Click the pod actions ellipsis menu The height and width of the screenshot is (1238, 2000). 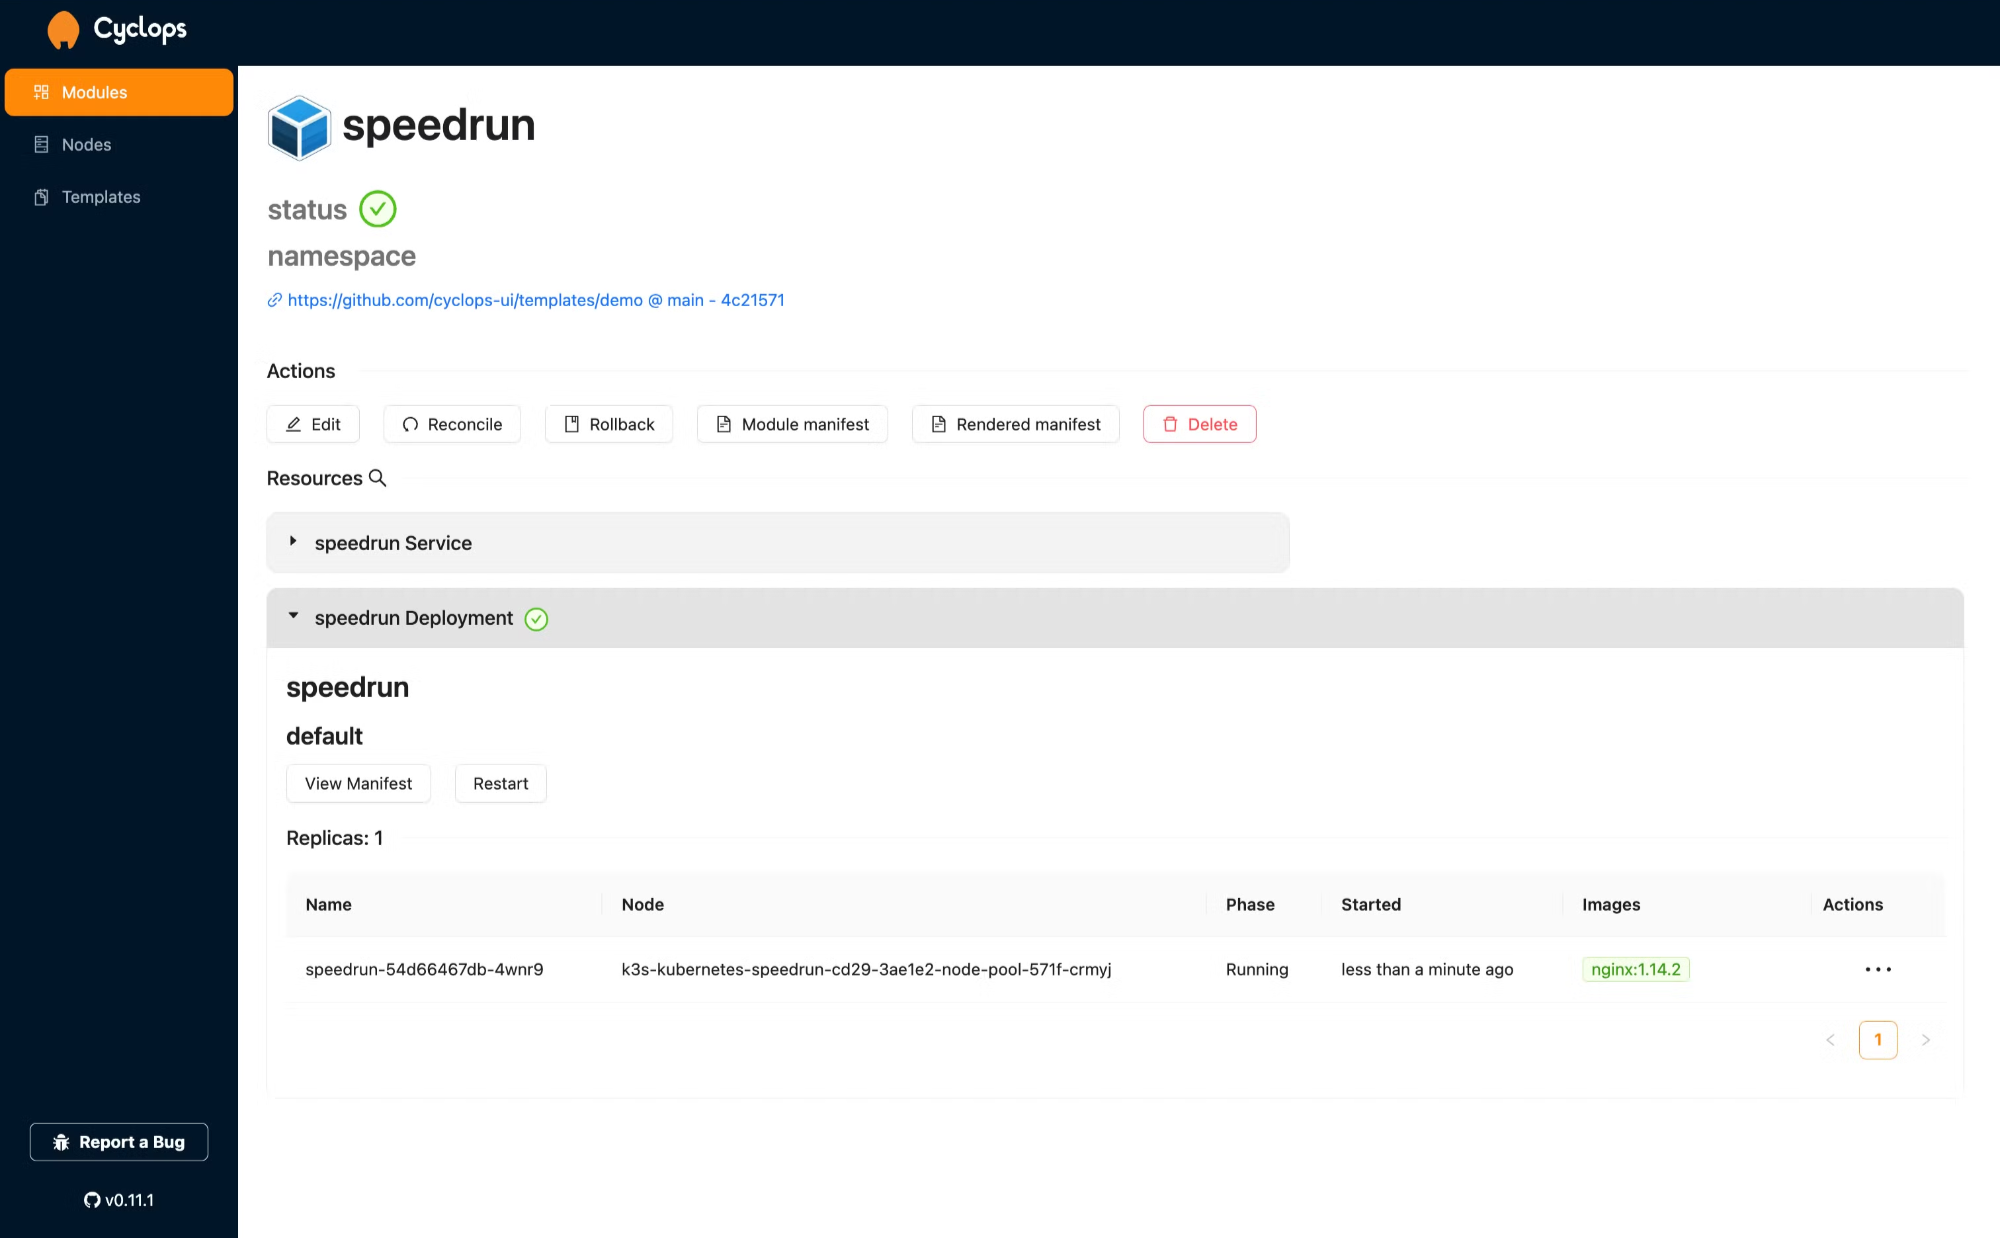pos(1876,968)
